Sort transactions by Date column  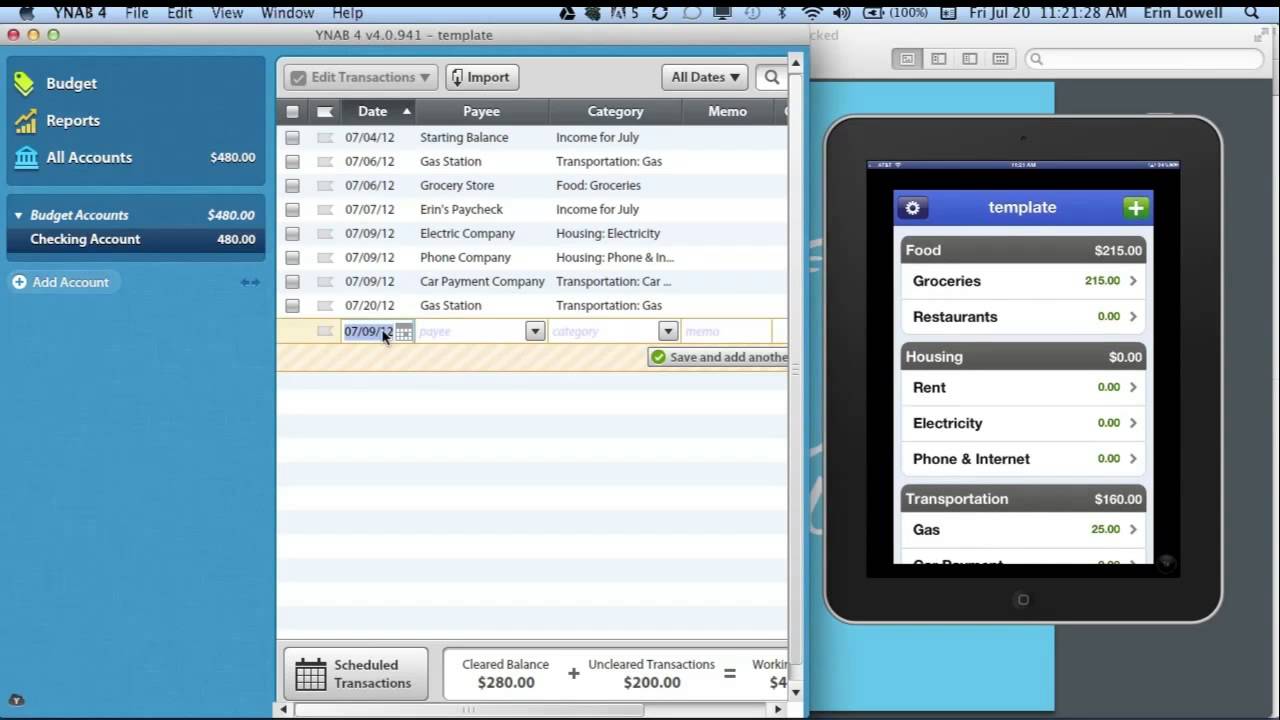click(x=379, y=112)
